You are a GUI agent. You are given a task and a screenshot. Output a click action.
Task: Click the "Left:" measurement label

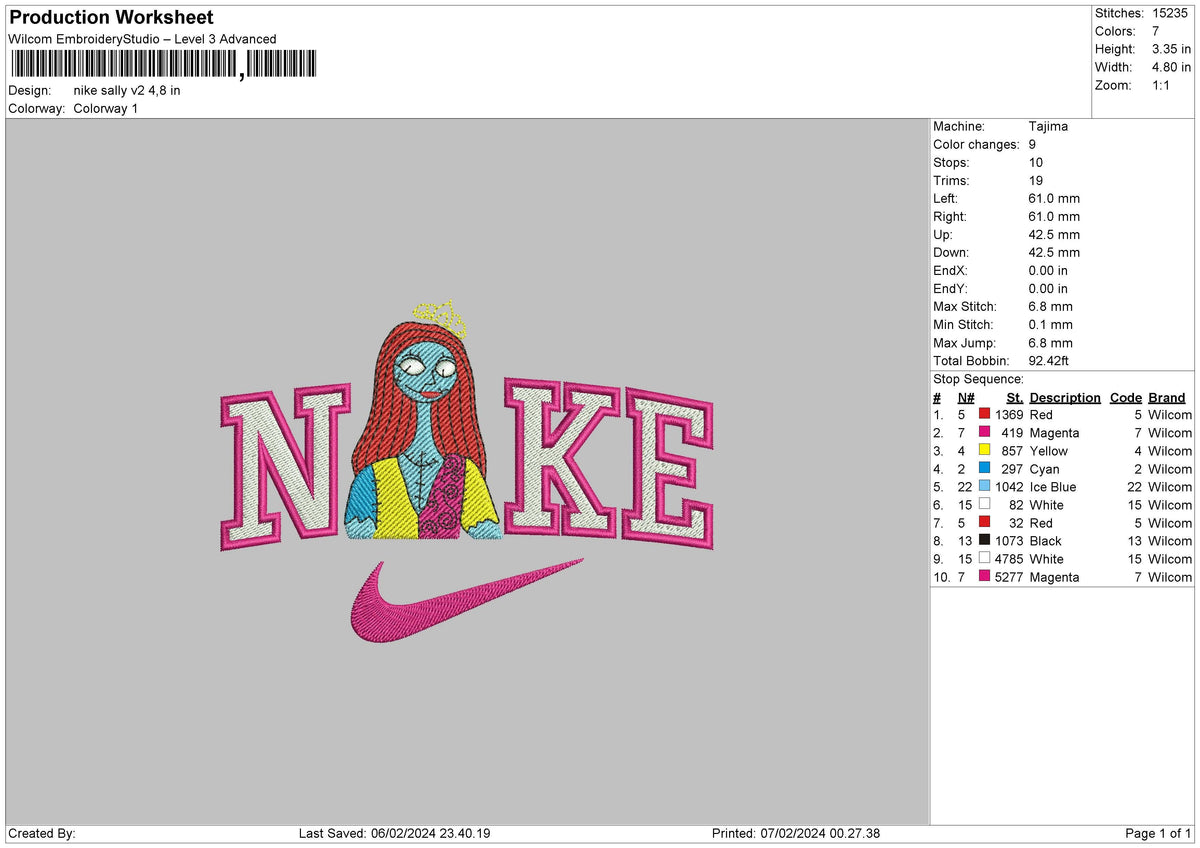946,198
